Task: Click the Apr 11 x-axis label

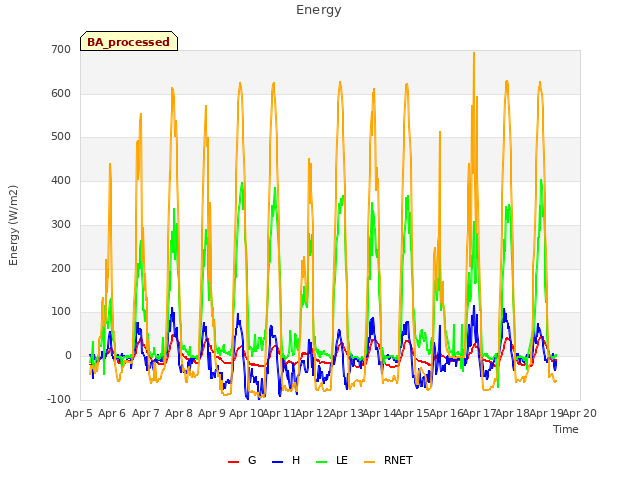Action: (279, 413)
